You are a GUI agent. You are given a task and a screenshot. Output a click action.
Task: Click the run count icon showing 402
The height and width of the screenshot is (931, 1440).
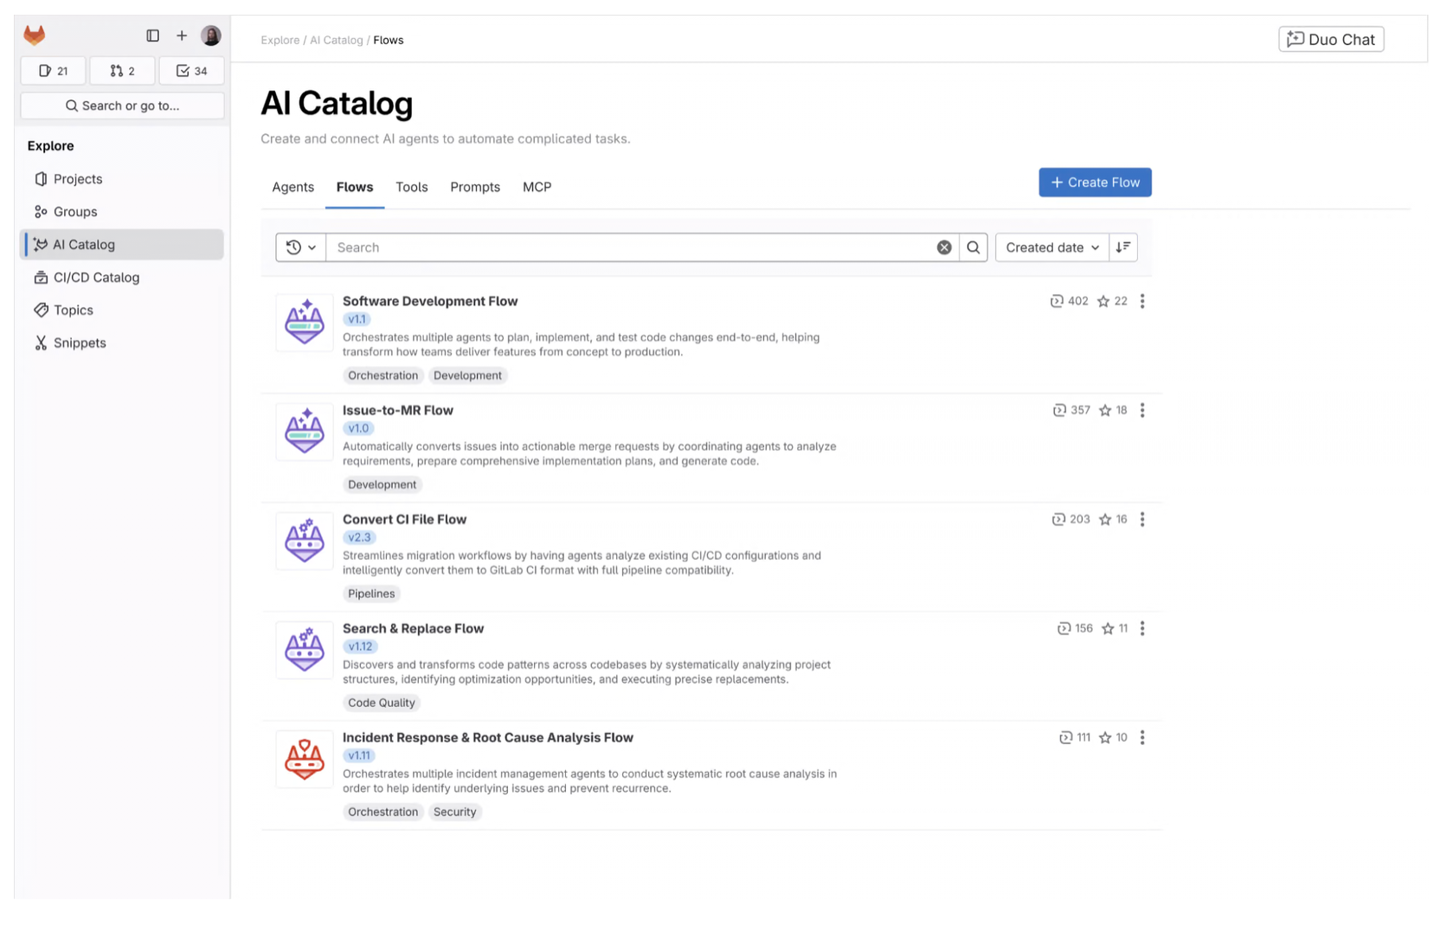[x=1057, y=302]
